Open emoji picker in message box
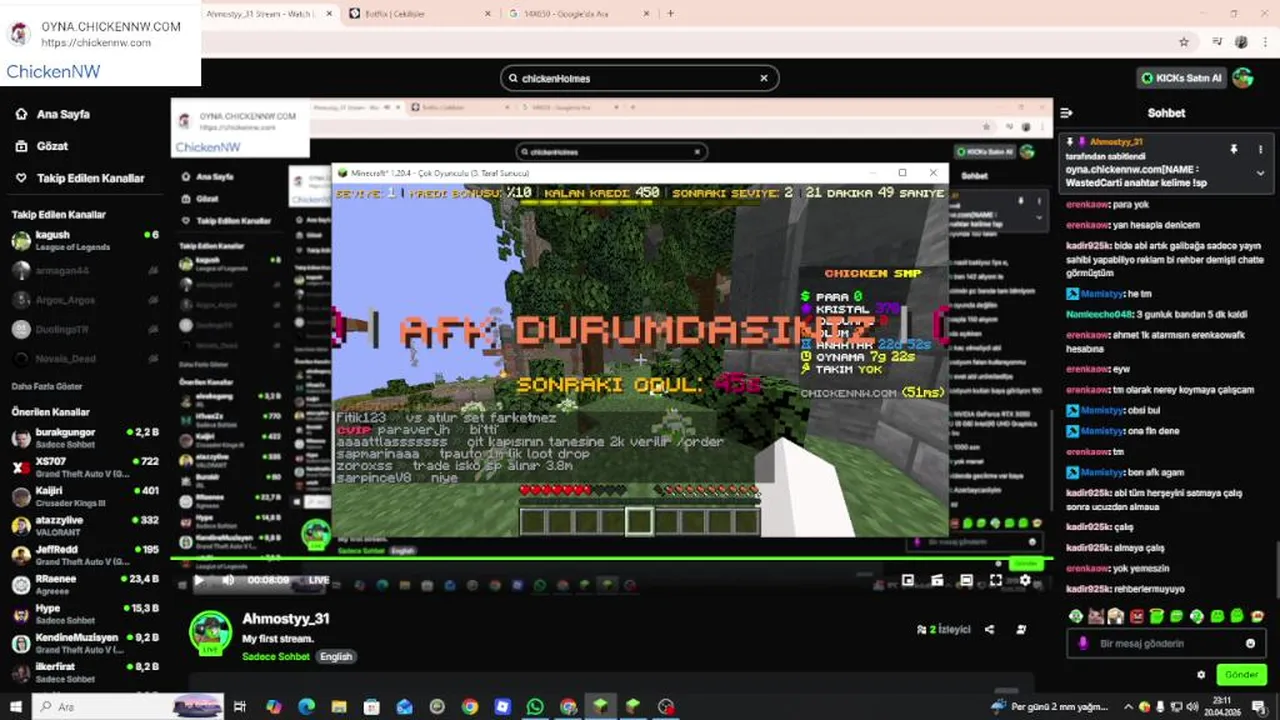Screen dimensions: 1280x720 click(x=1250, y=643)
